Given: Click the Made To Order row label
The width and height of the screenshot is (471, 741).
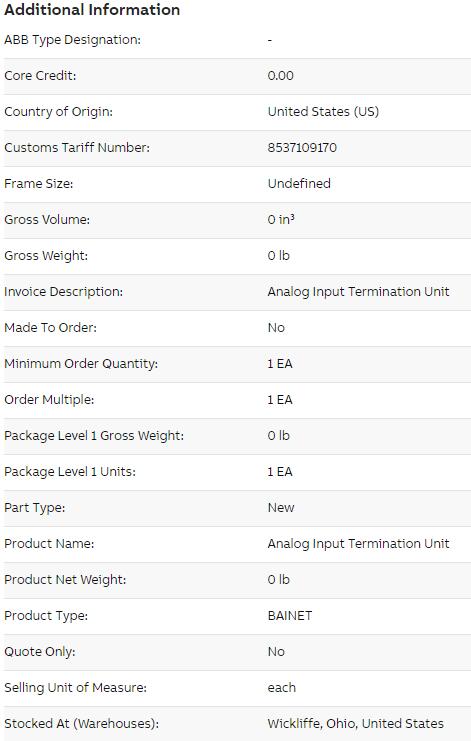Looking at the screenshot, I should pyautogui.click(x=51, y=327).
